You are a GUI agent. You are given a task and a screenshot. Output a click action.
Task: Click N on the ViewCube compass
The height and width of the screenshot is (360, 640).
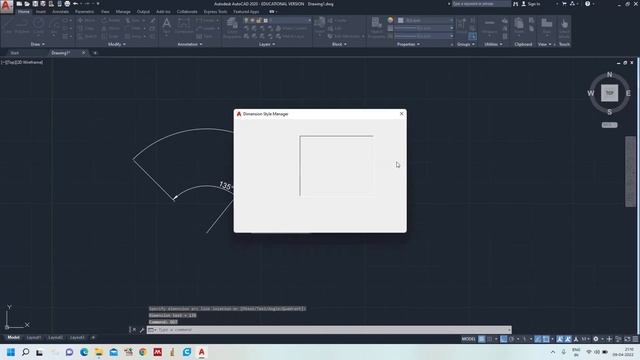point(609,74)
